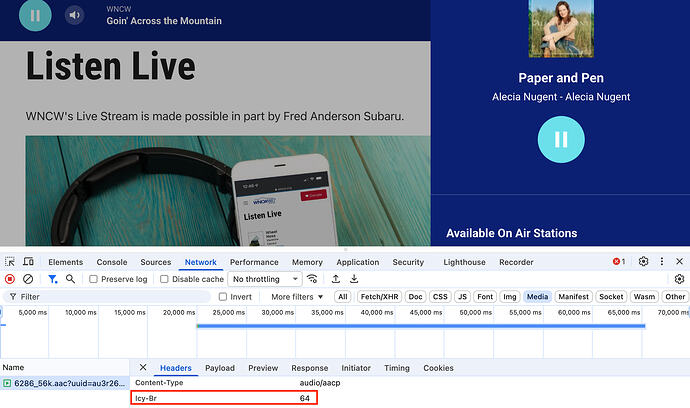This screenshot has height=408, width=690.
Task: Click the headphones and phone article image
Action: click(228, 191)
